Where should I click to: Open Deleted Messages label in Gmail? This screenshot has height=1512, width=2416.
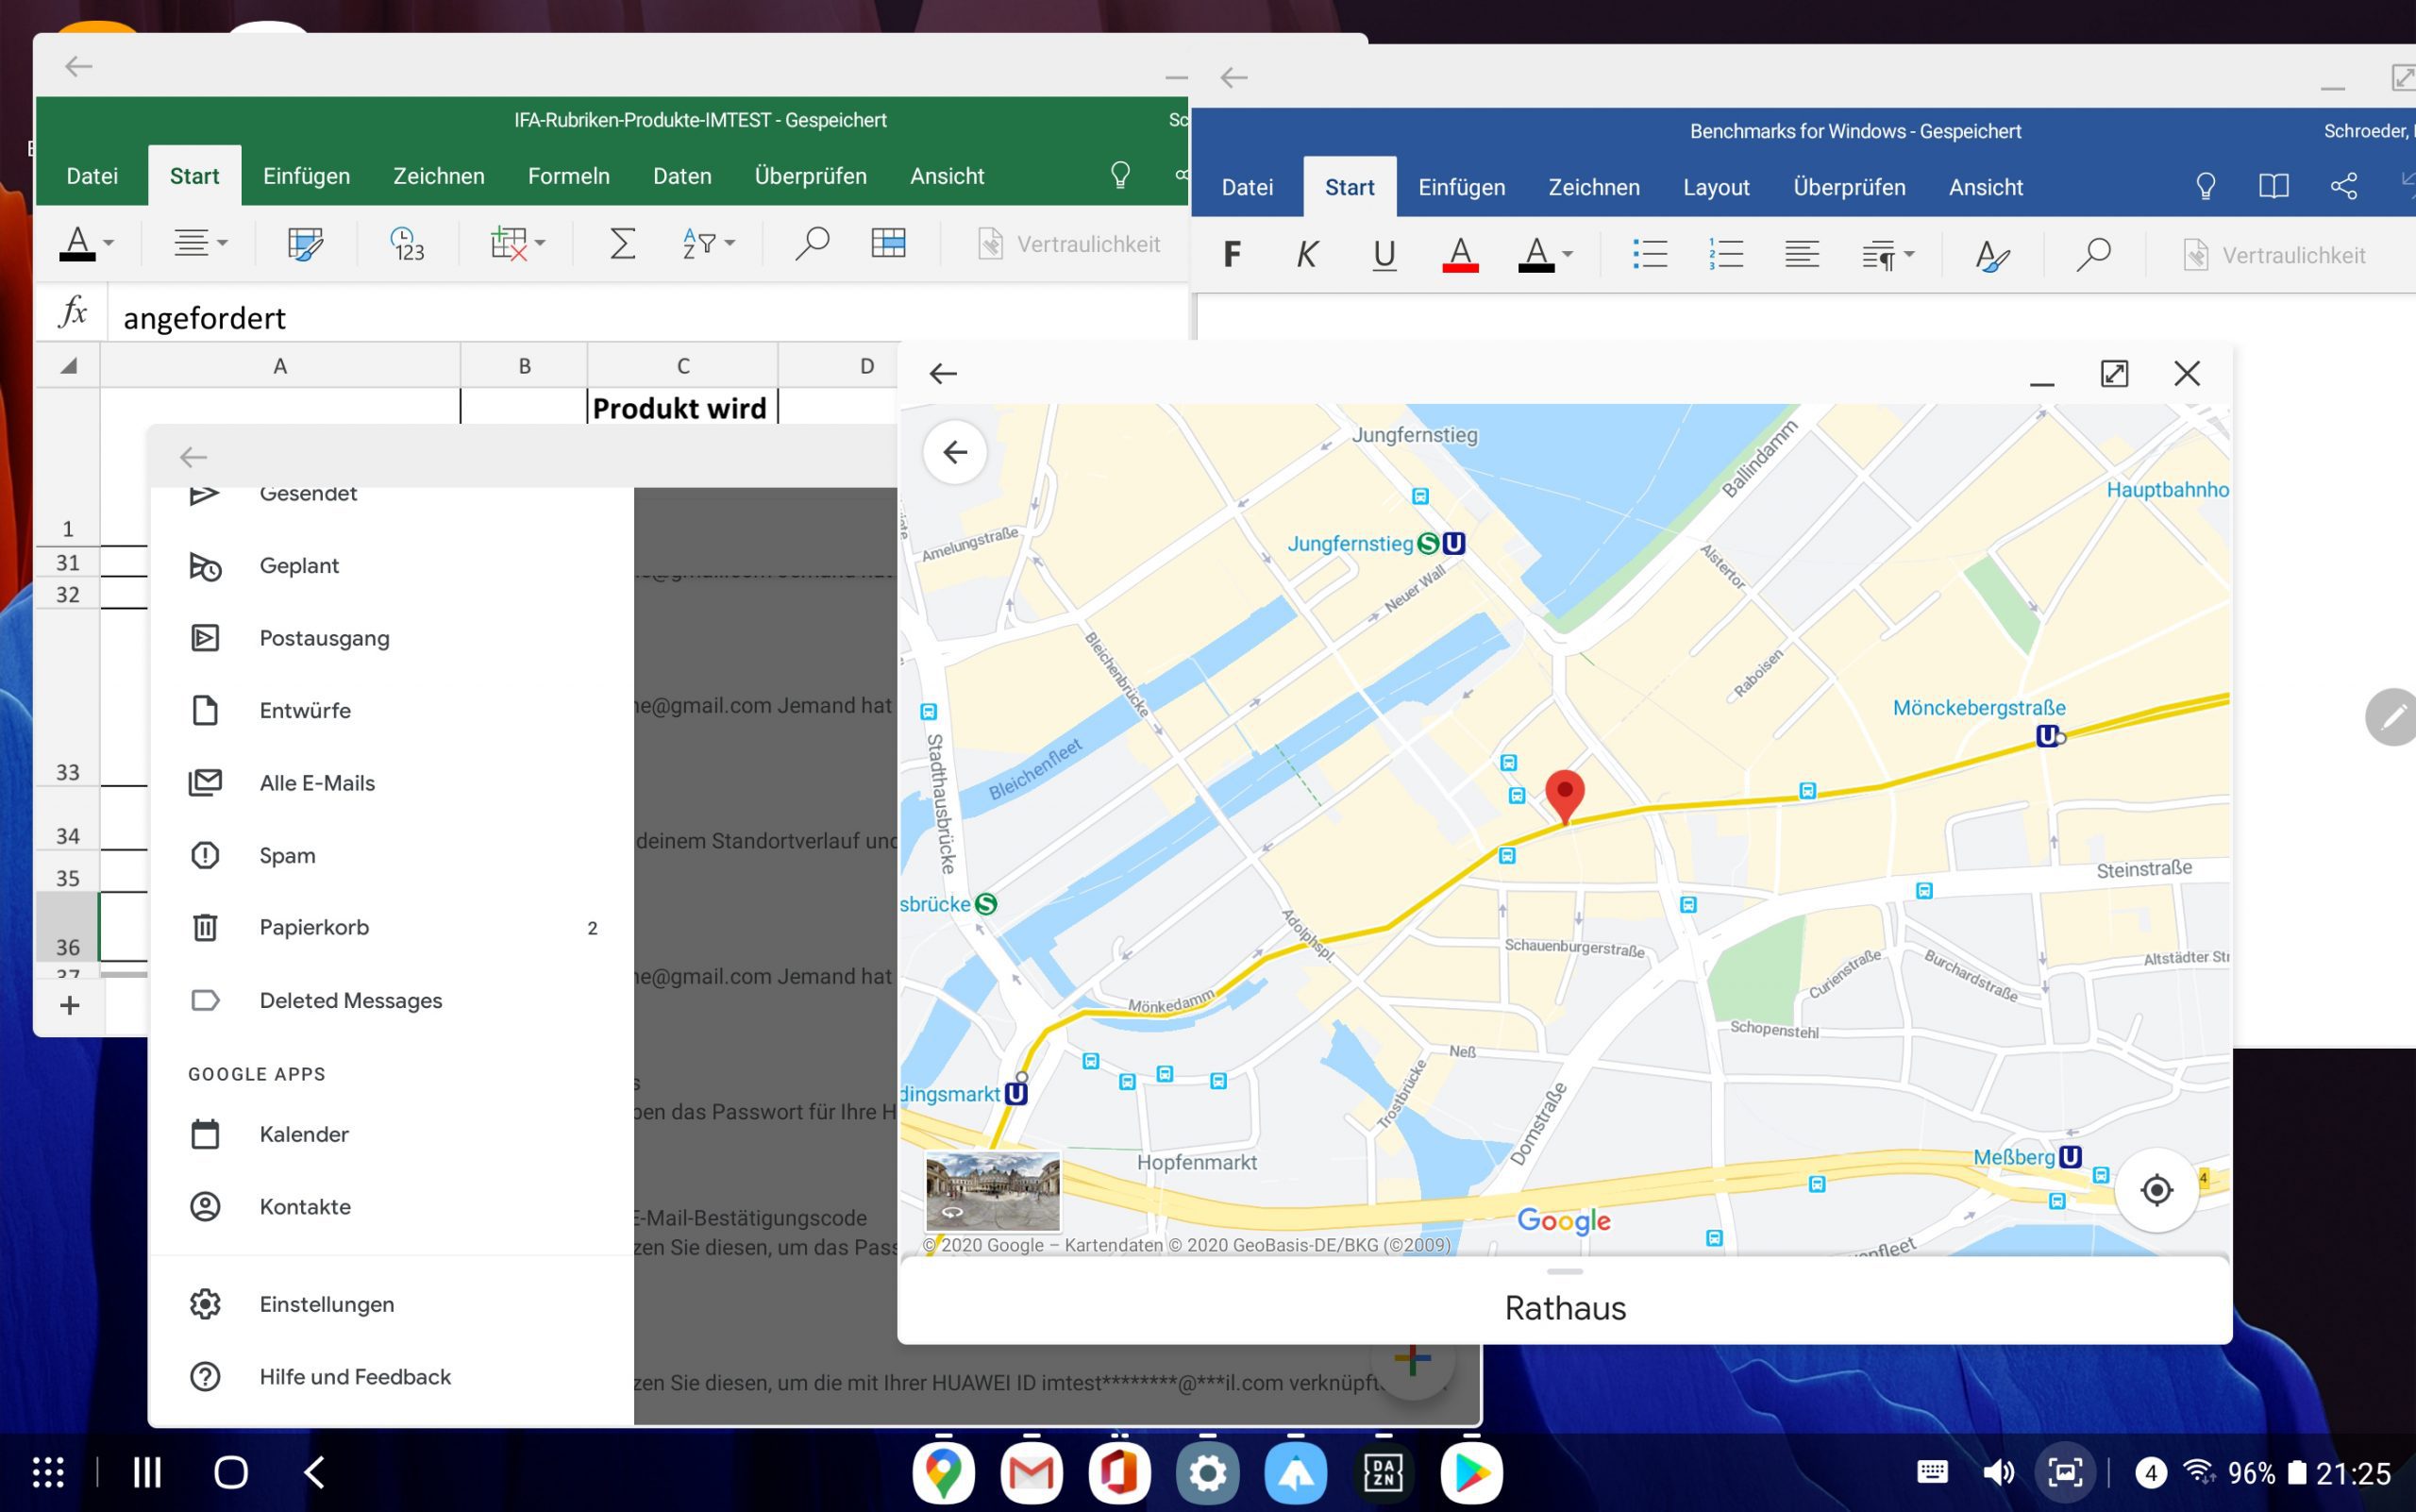pyautogui.click(x=391, y=1000)
